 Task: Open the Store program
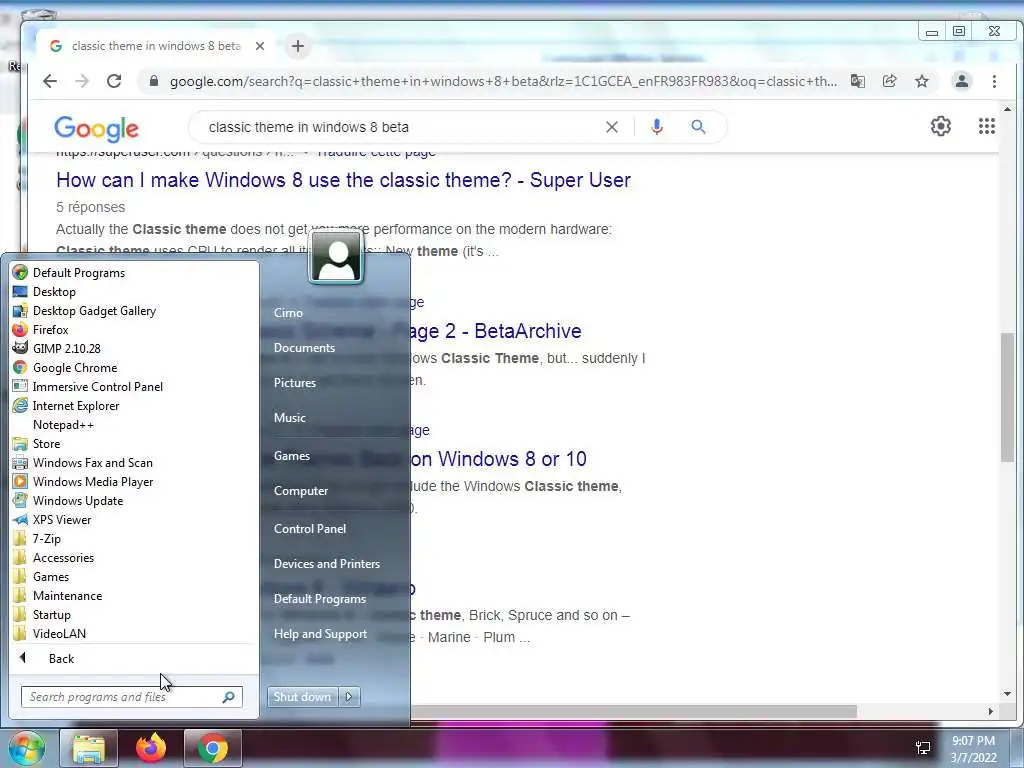point(46,443)
